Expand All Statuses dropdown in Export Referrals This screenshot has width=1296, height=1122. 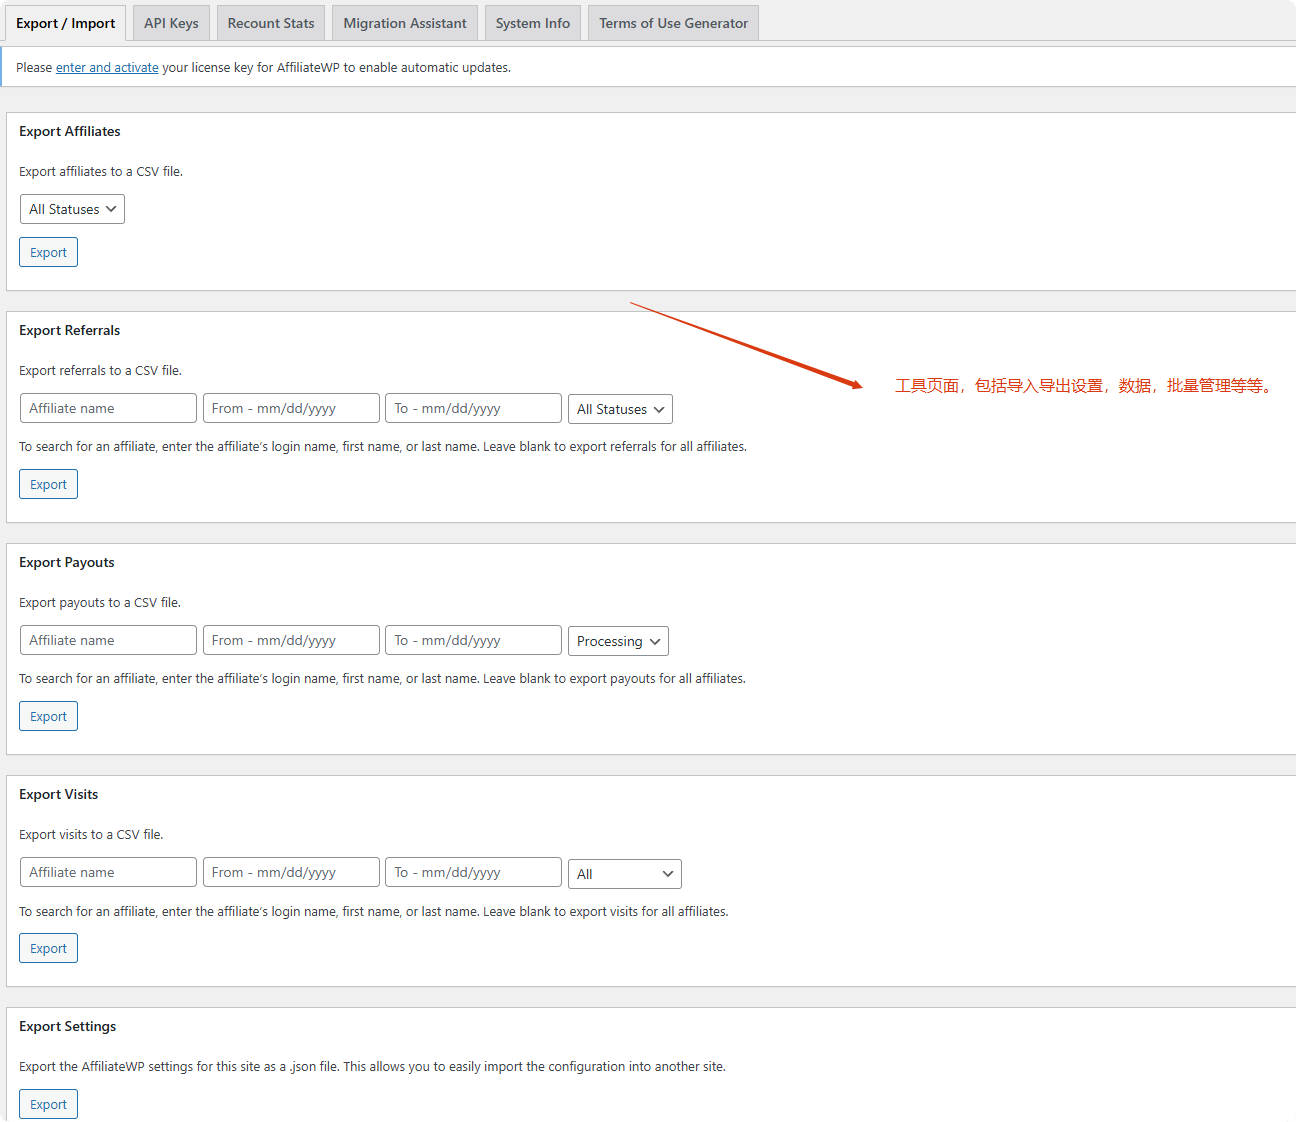click(x=620, y=409)
